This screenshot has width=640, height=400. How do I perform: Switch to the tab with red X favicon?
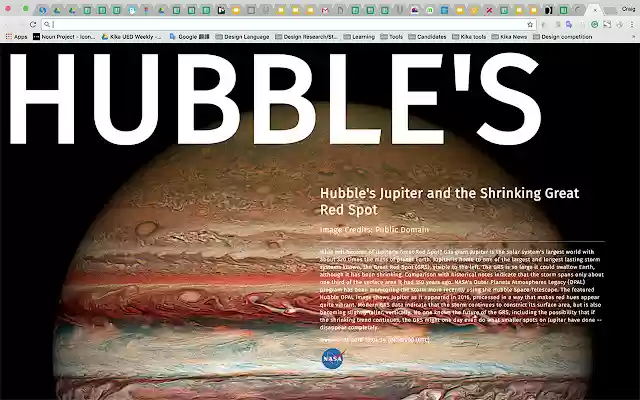[489, 10]
